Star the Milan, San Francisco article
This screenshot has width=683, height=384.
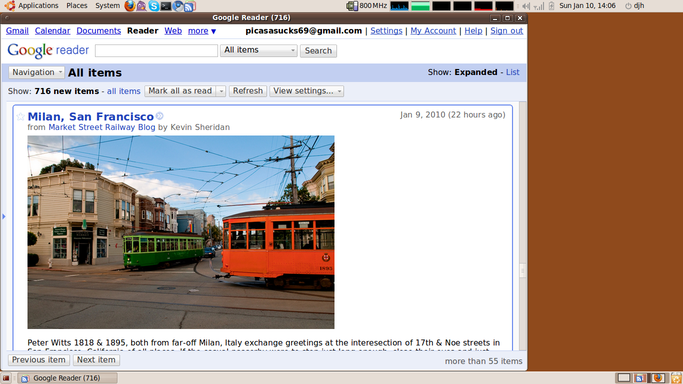20,117
